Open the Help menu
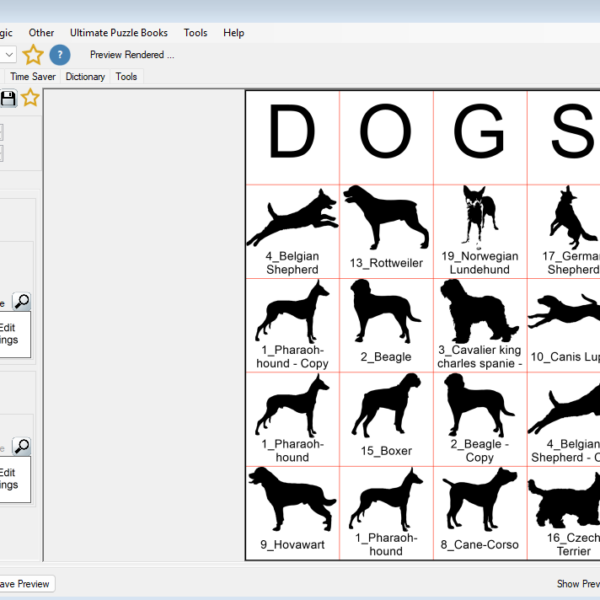 click(x=234, y=33)
